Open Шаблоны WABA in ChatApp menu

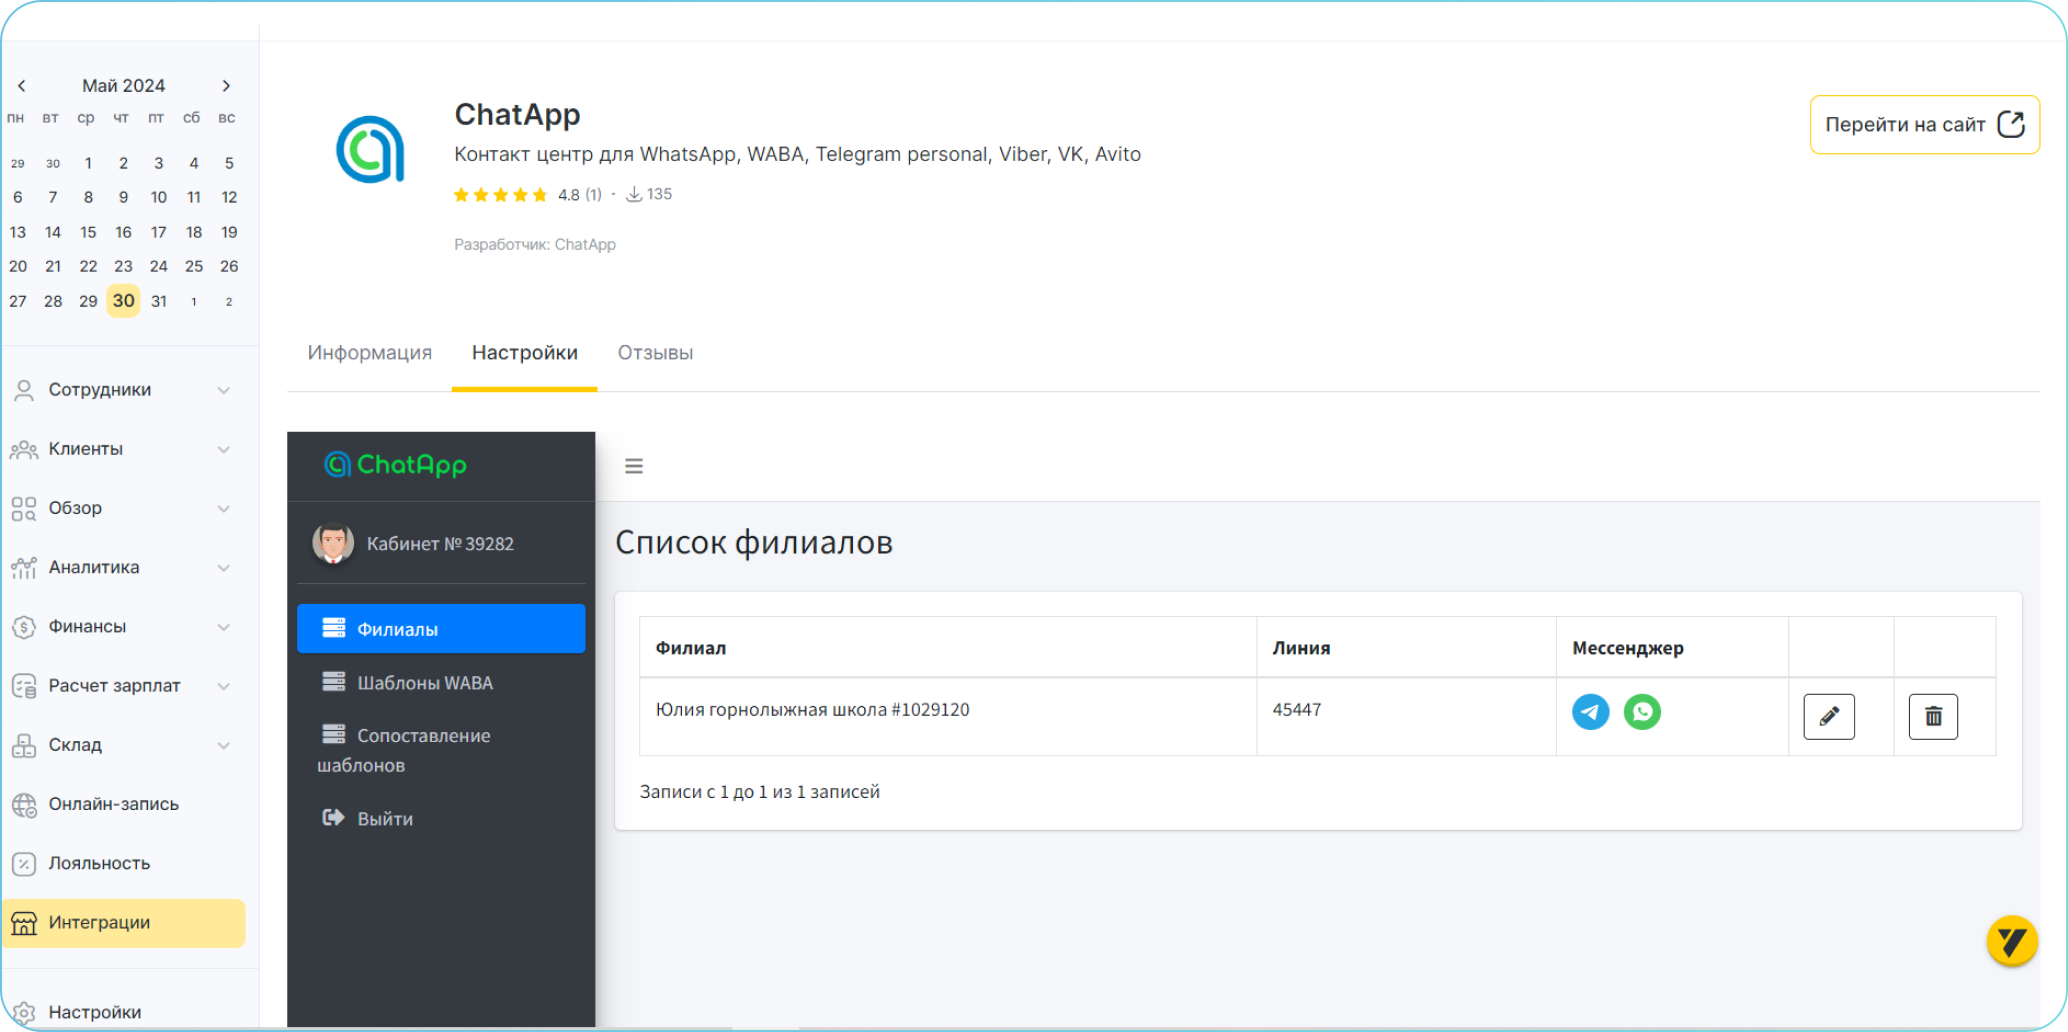tap(424, 683)
